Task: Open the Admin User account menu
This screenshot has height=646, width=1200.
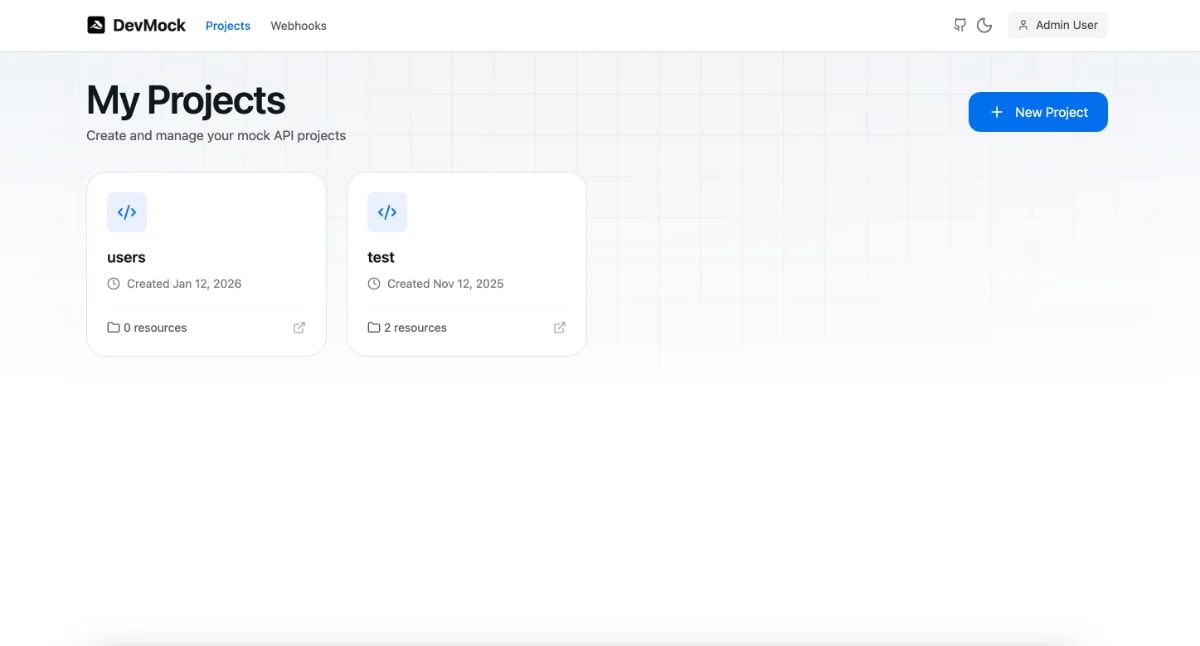Action: (x=1057, y=24)
